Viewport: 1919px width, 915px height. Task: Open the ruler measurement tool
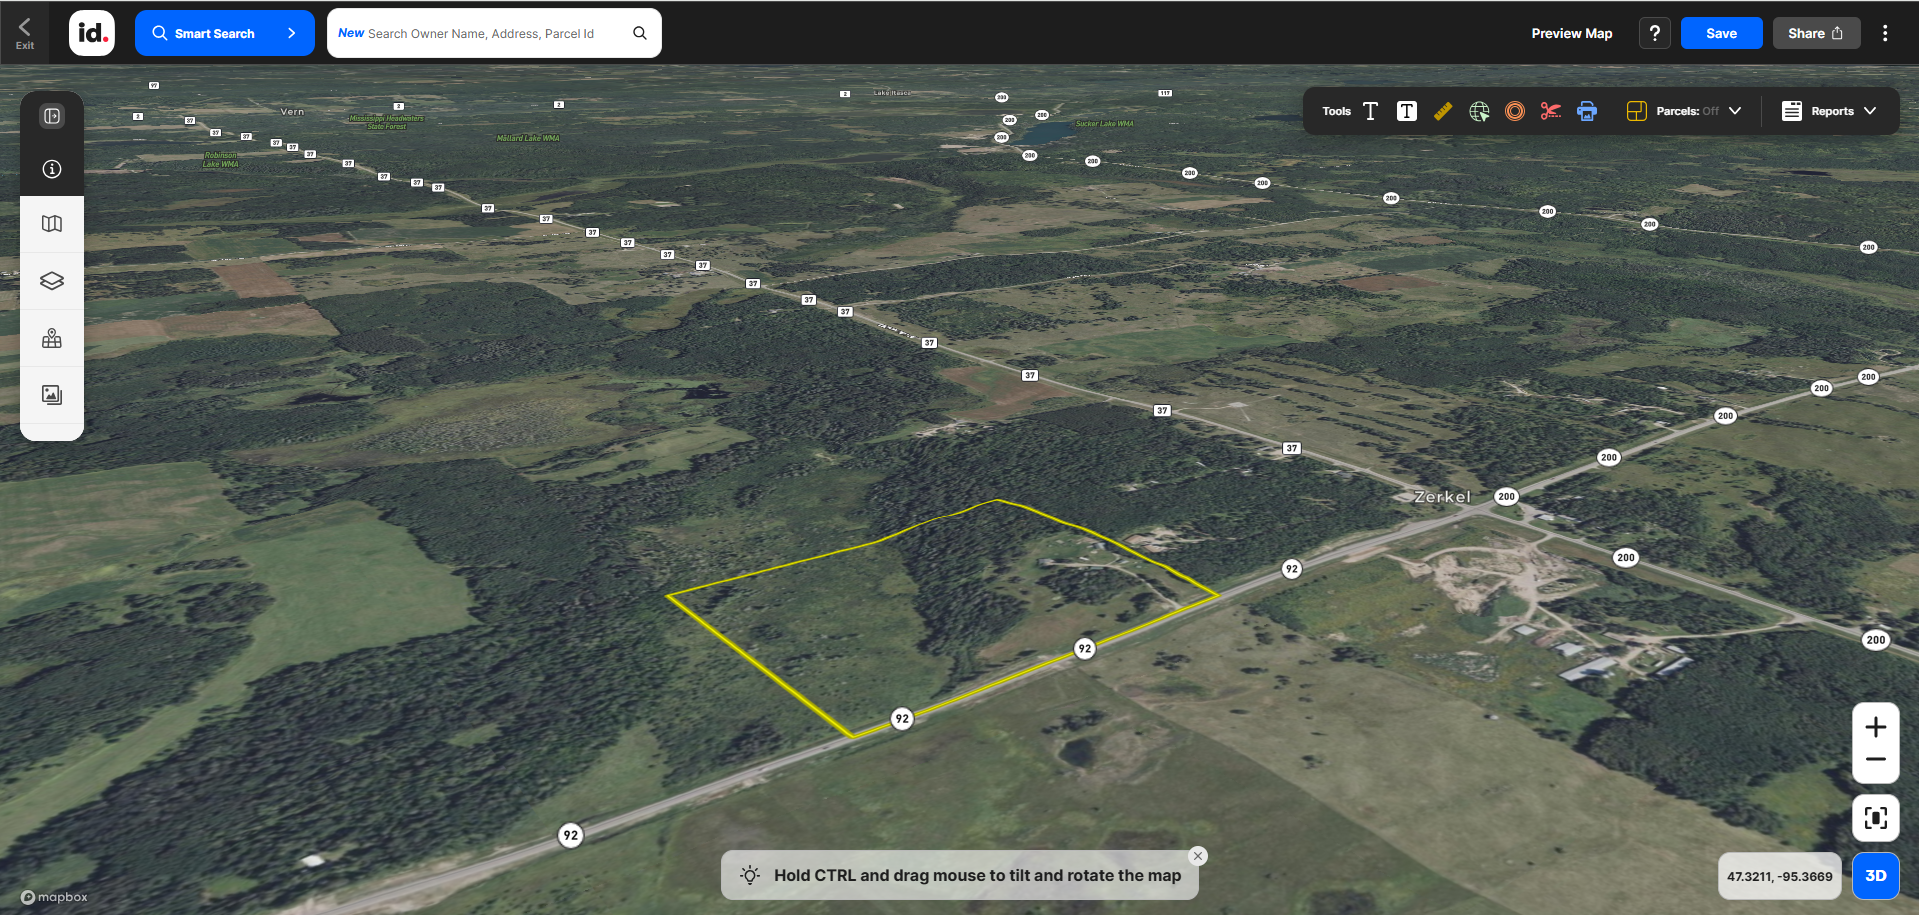1443,111
